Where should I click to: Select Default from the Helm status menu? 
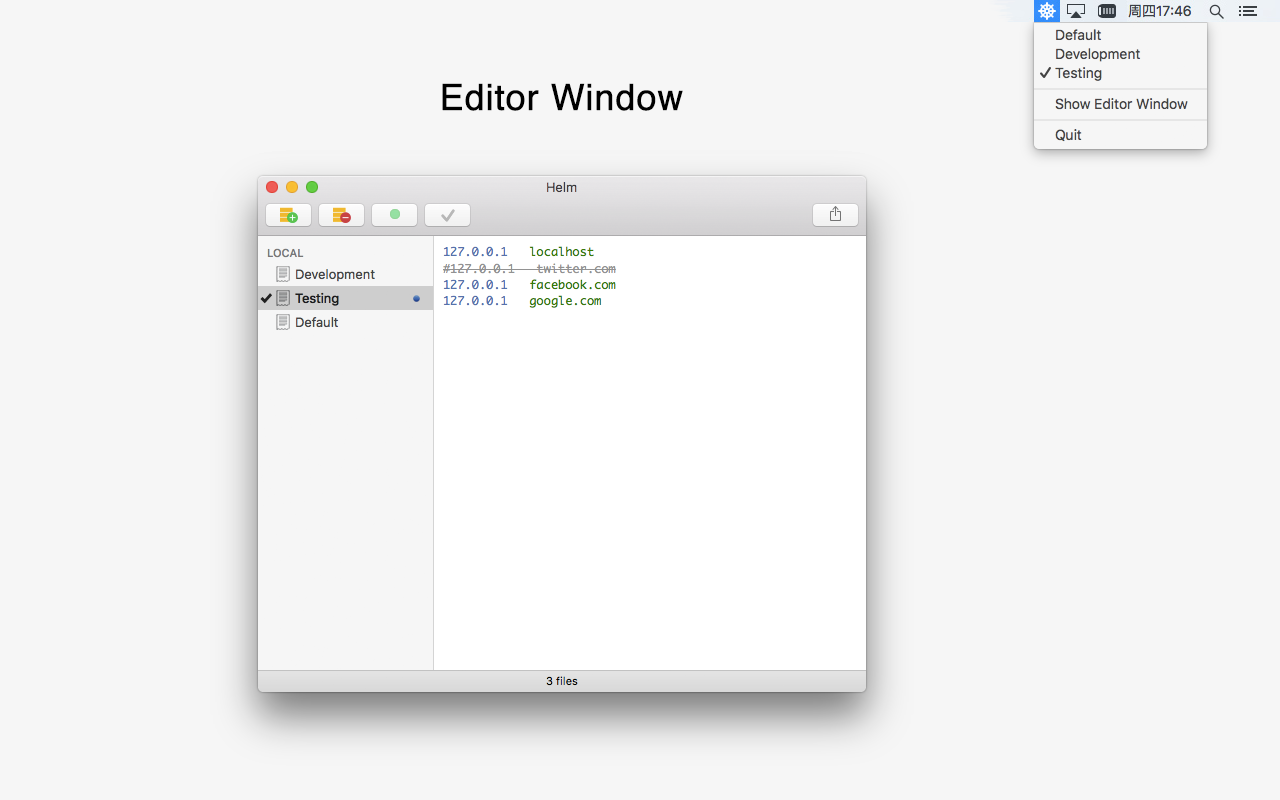(x=1078, y=34)
